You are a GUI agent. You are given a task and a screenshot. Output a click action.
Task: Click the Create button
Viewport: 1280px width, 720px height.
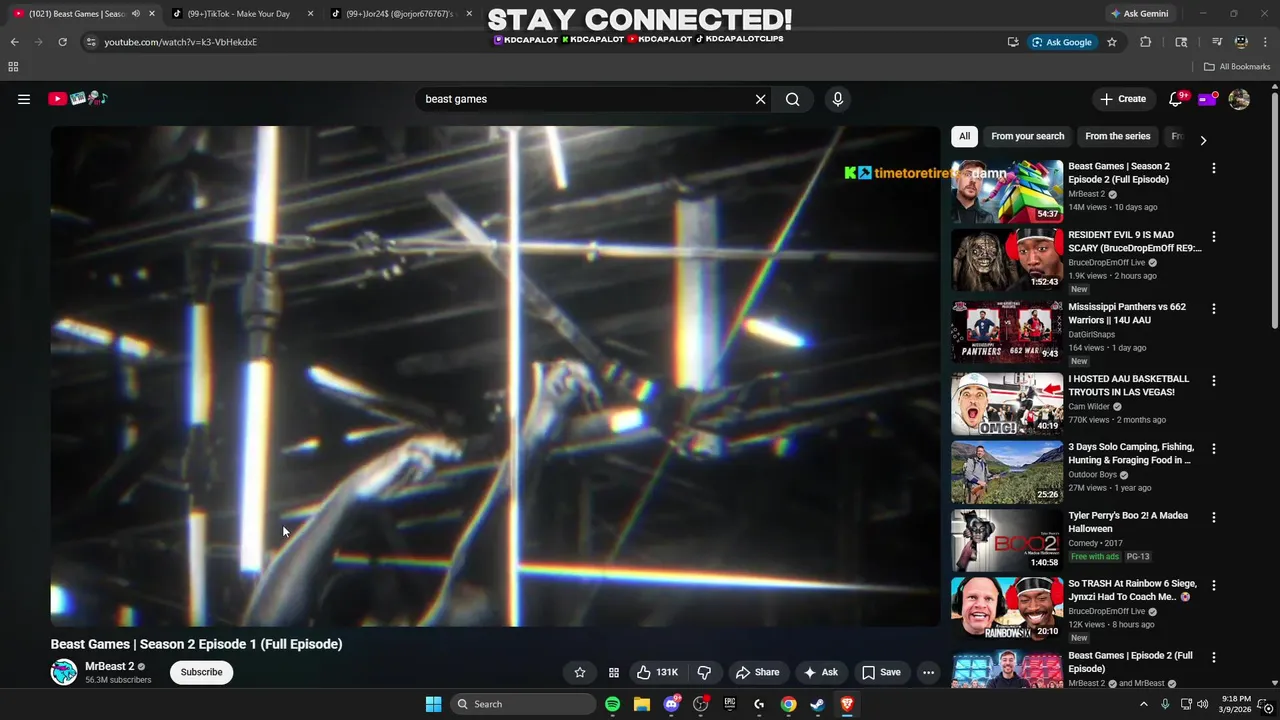(1123, 99)
